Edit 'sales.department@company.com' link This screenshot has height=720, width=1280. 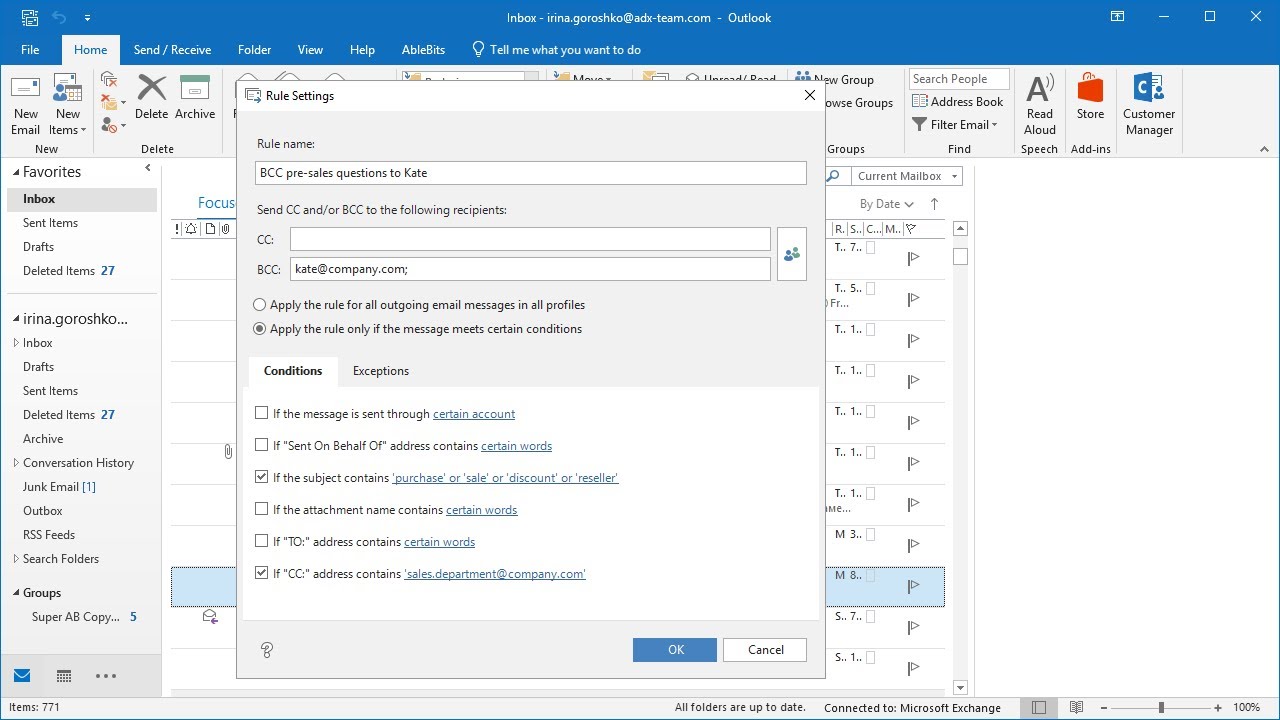pos(495,574)
